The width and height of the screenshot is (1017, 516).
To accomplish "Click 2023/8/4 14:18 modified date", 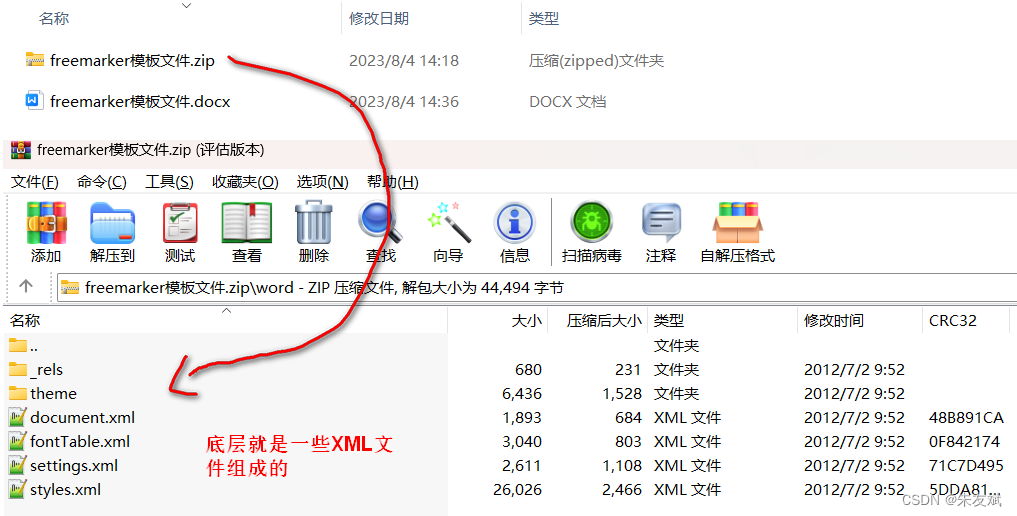I will [x=403, y=61].
